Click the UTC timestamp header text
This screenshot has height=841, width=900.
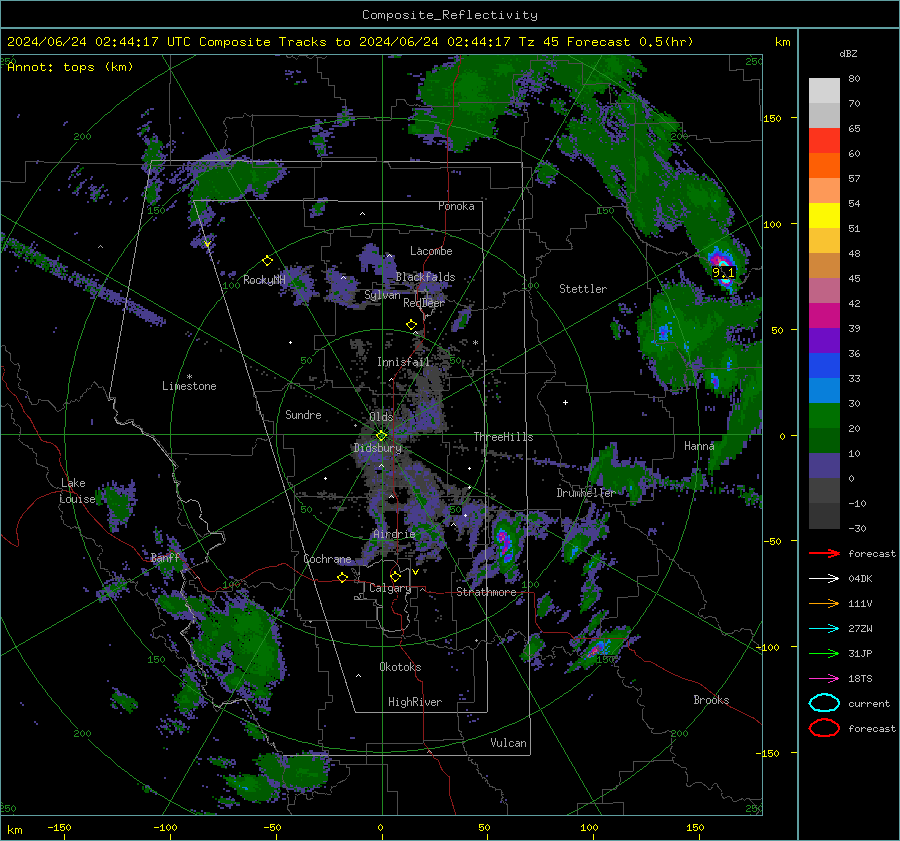(x=350, y=42)
